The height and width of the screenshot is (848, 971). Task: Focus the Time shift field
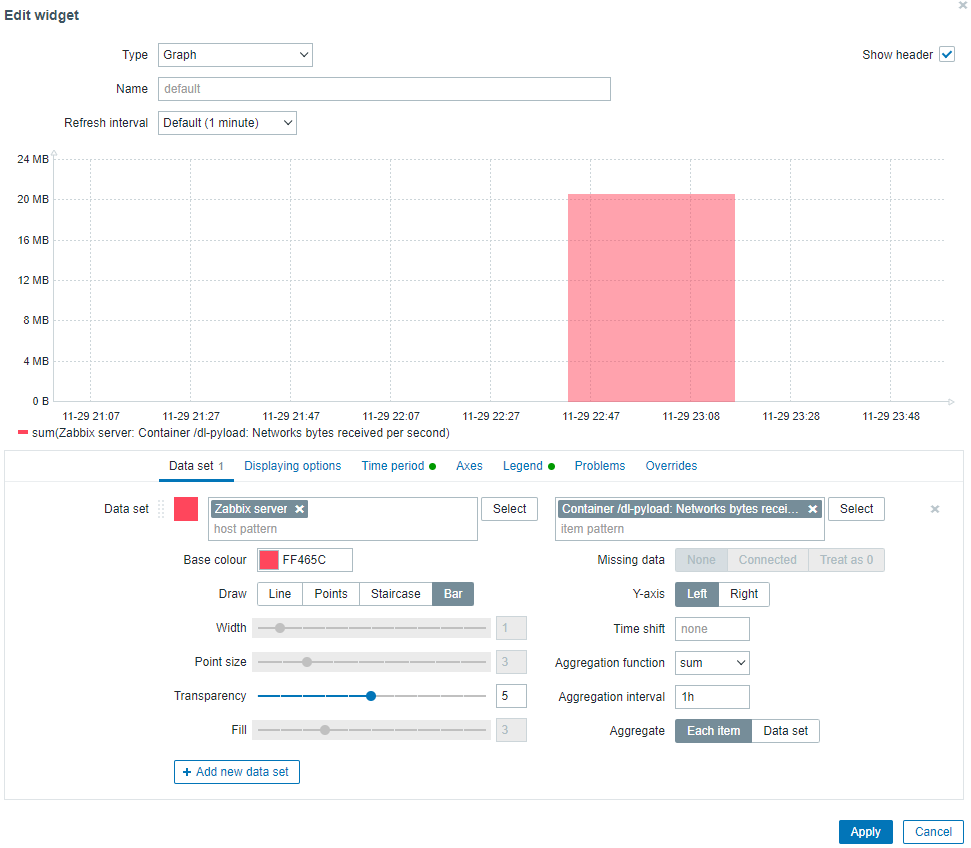712,629
